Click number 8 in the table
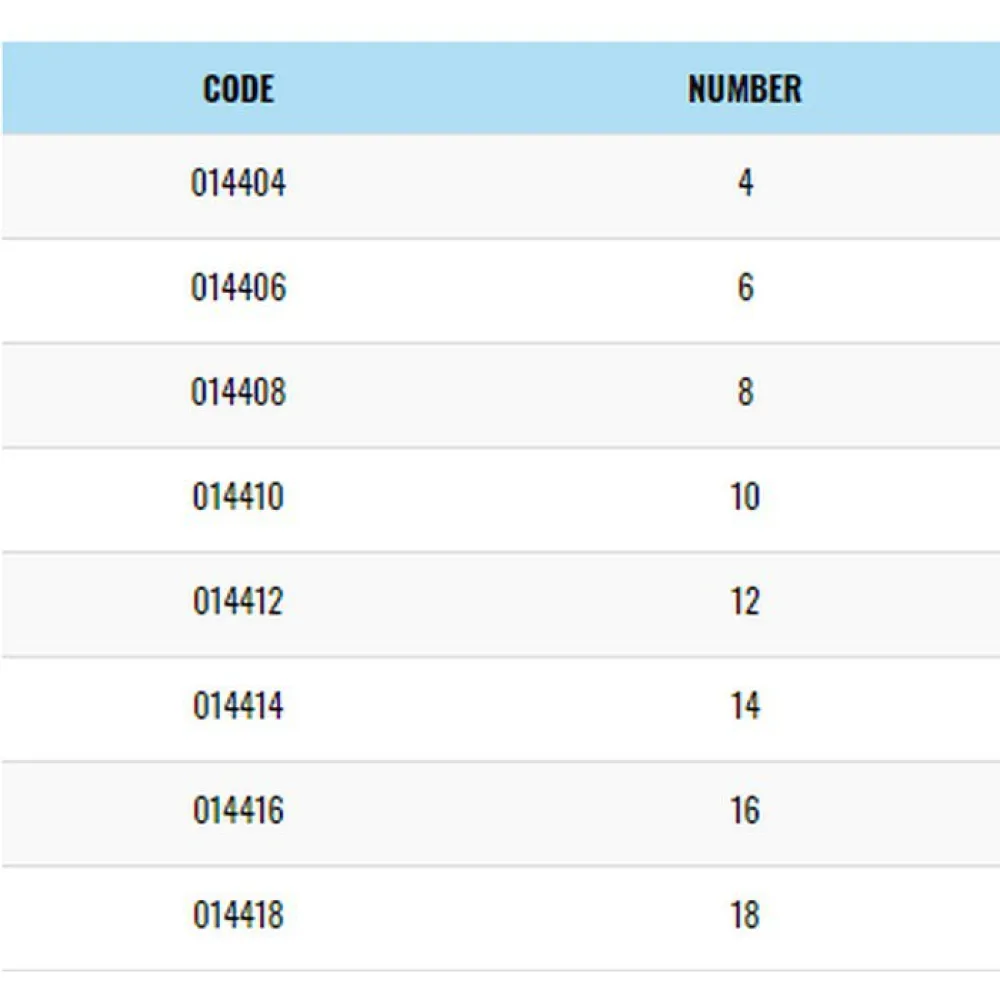1000x1000 pixels. (745, 392)
